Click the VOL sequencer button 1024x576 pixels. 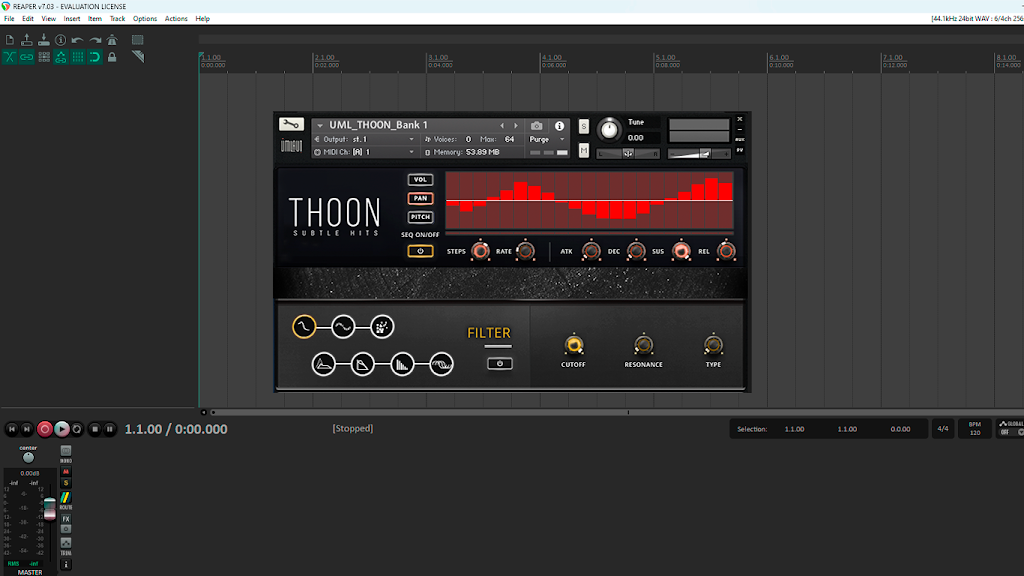pos(420,180)
